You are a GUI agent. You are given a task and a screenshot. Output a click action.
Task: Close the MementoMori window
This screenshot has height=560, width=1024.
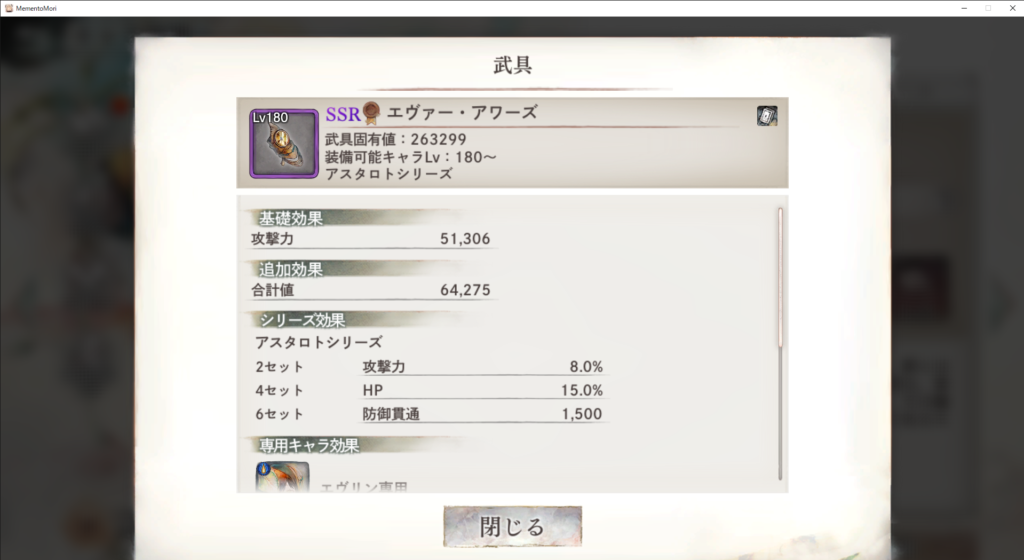click(1012, 8)
